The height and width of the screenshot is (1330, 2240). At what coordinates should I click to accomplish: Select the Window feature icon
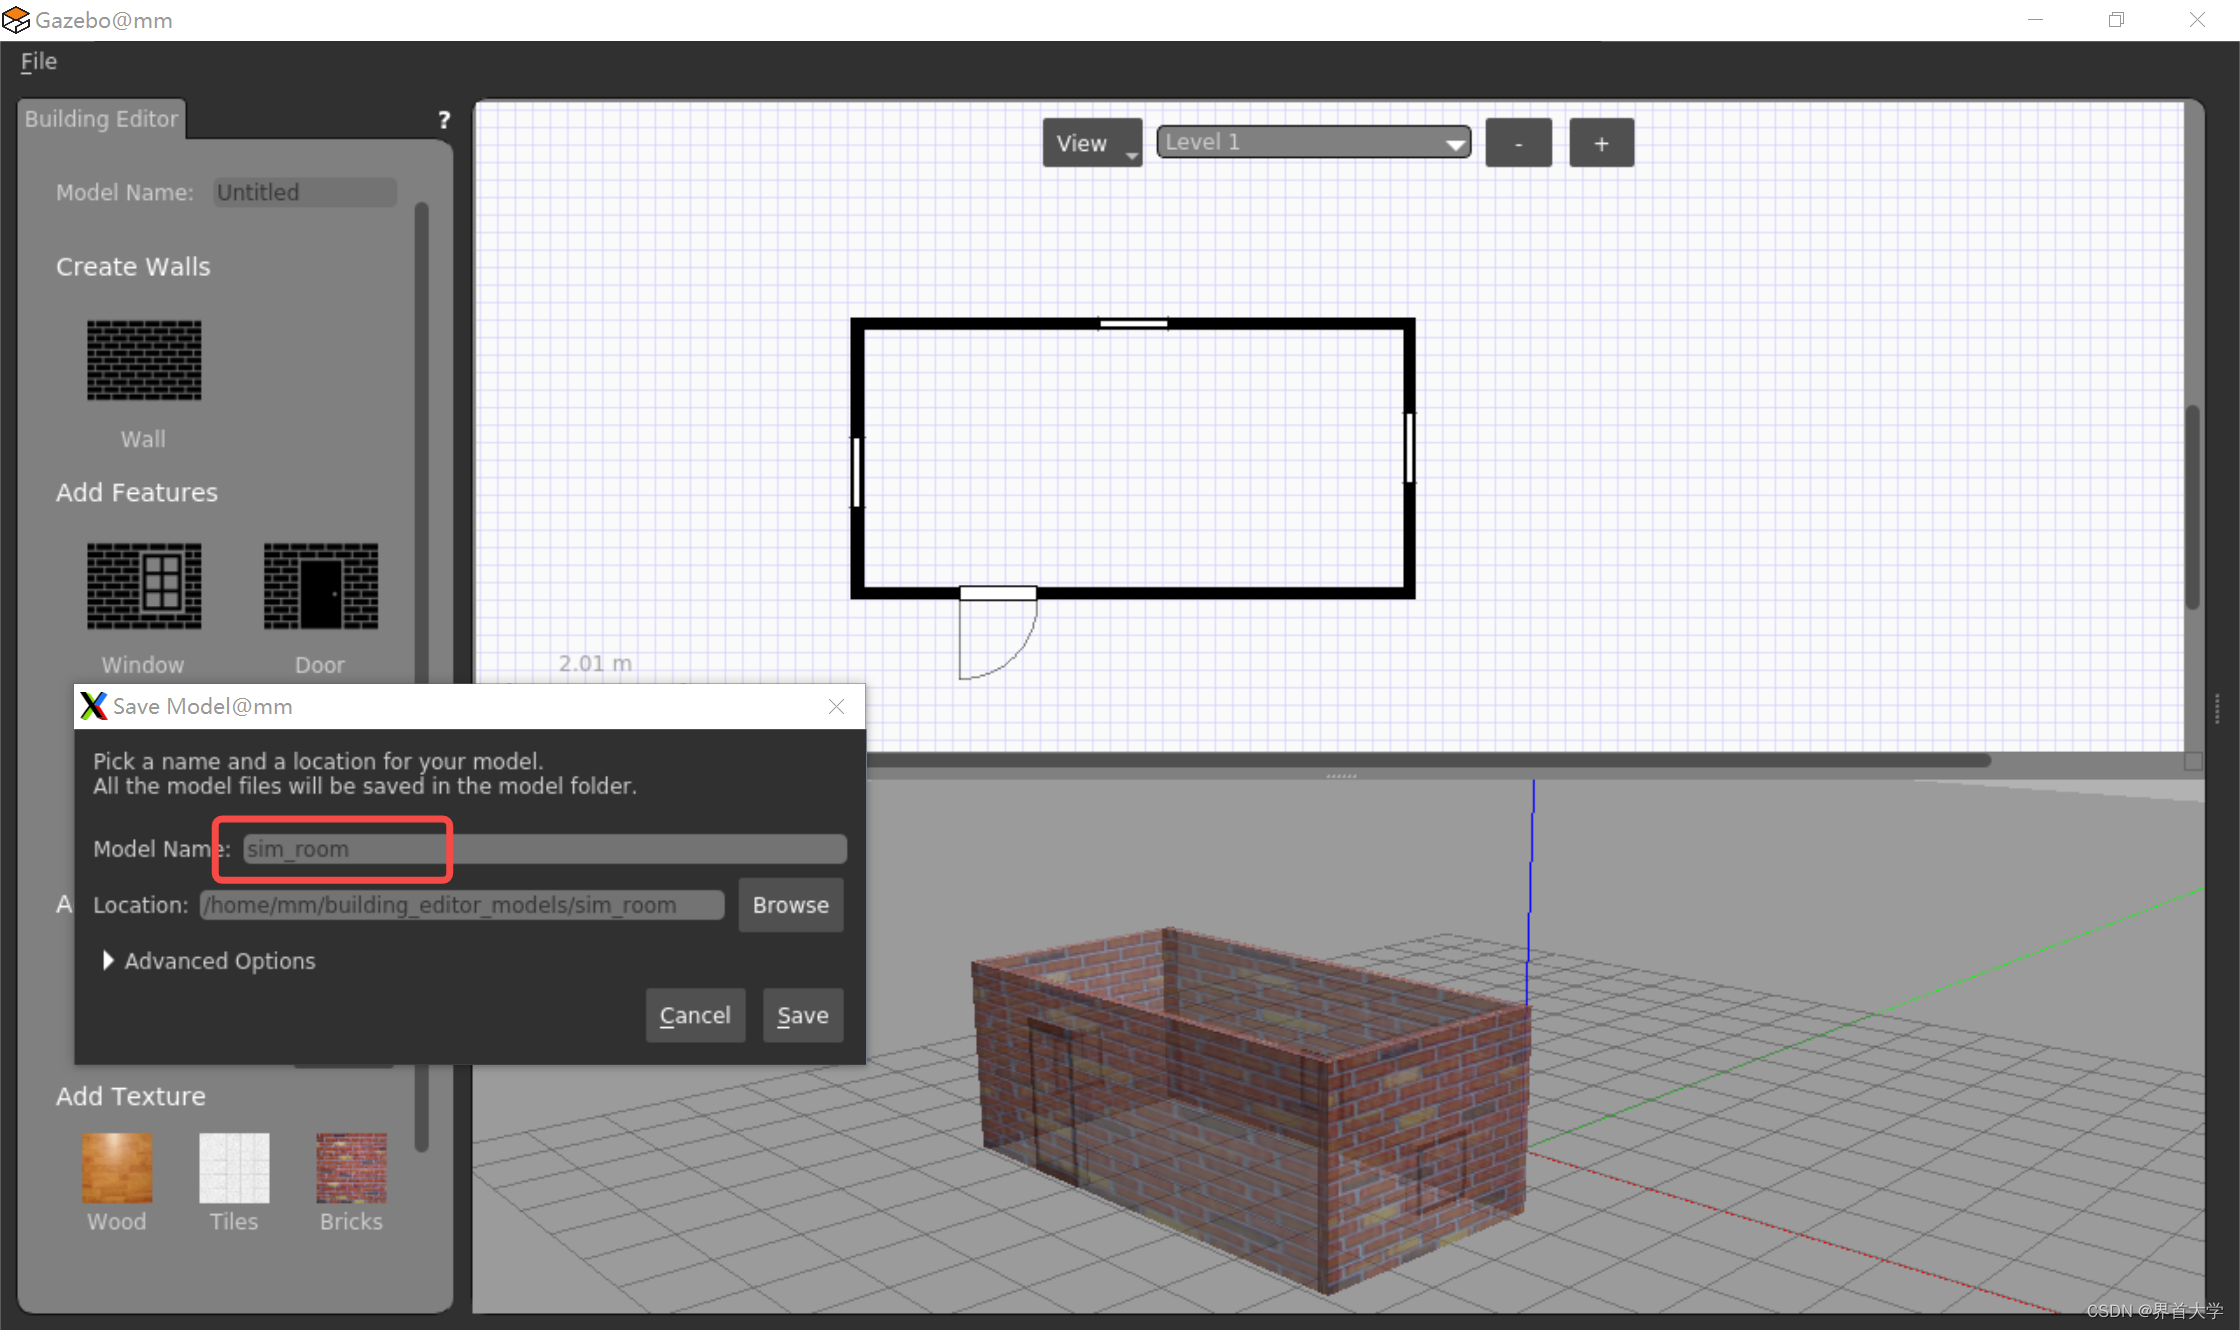pos(144,586)
